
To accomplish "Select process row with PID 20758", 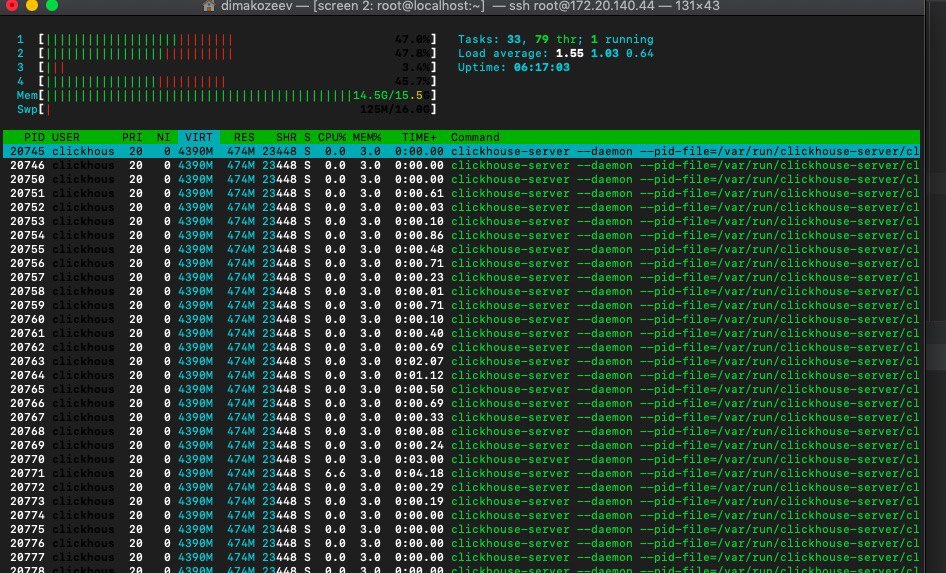I will tap(462, 291).
